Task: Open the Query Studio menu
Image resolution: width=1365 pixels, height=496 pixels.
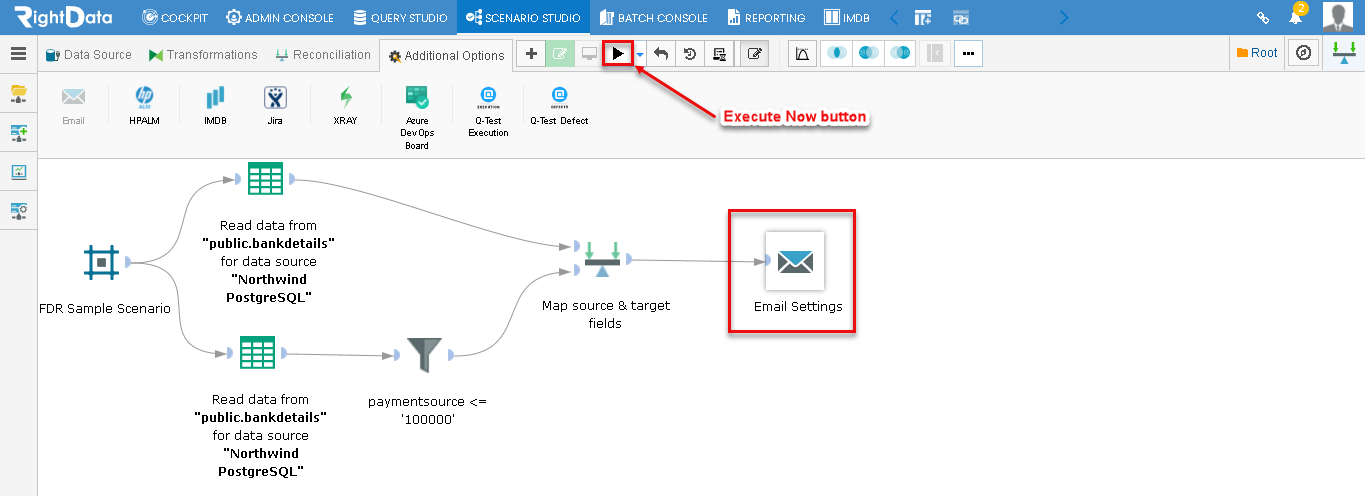Action: click(400, 17)
